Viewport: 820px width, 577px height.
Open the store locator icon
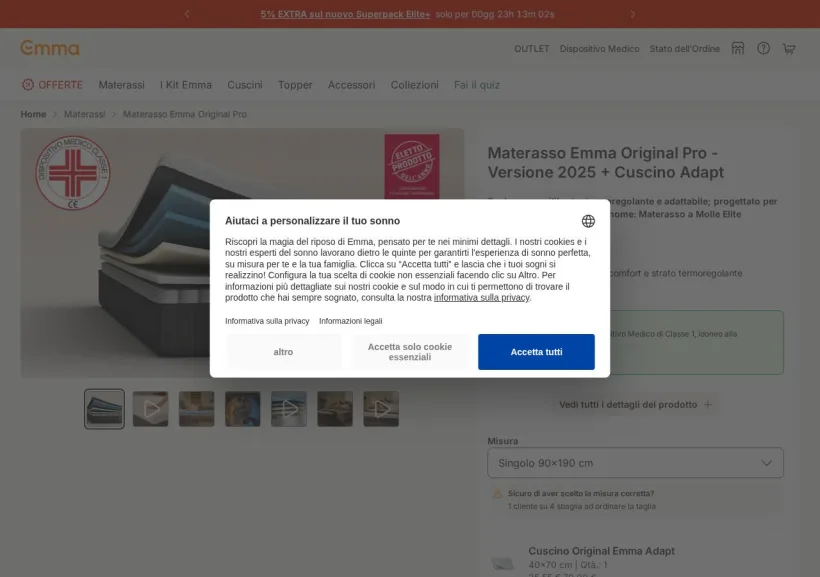point(738,49)
